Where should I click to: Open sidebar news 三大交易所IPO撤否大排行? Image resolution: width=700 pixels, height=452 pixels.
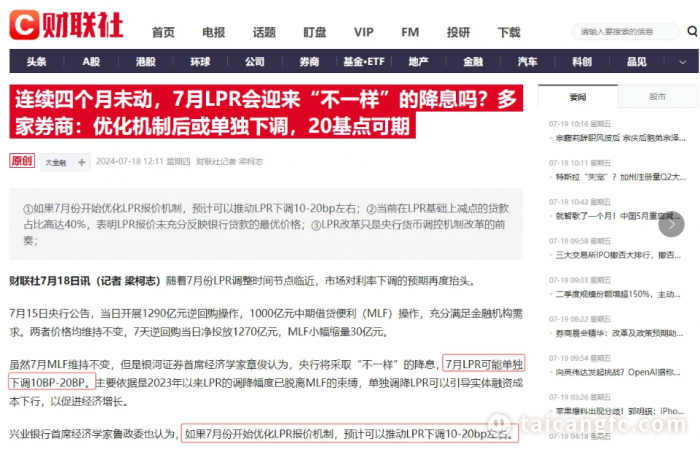[618, 255]
